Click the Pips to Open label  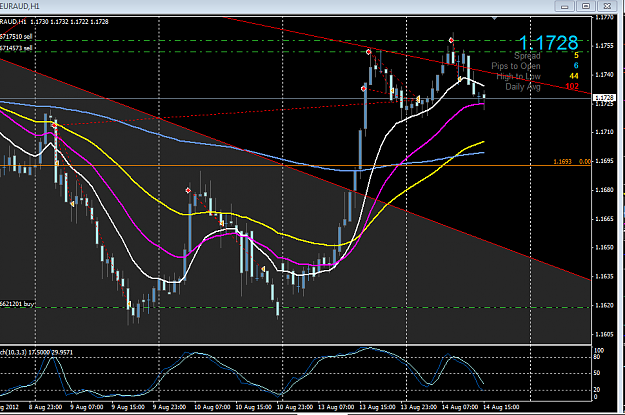coord(516,66)
